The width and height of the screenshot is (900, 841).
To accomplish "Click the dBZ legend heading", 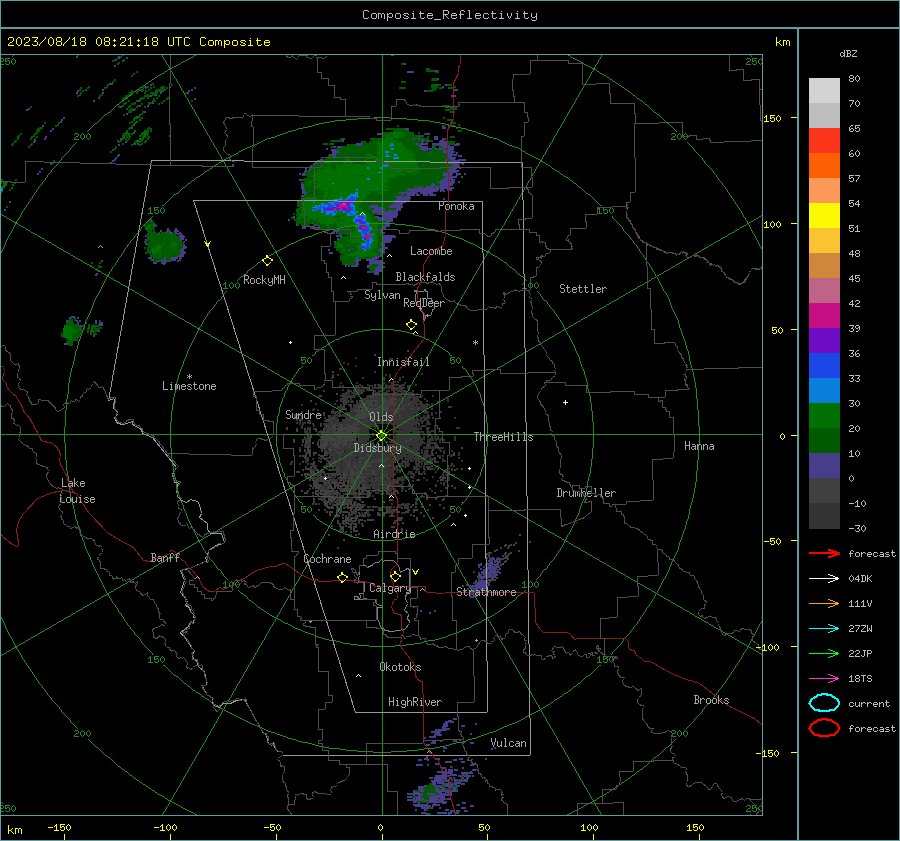I will click(x=848, y=54).
